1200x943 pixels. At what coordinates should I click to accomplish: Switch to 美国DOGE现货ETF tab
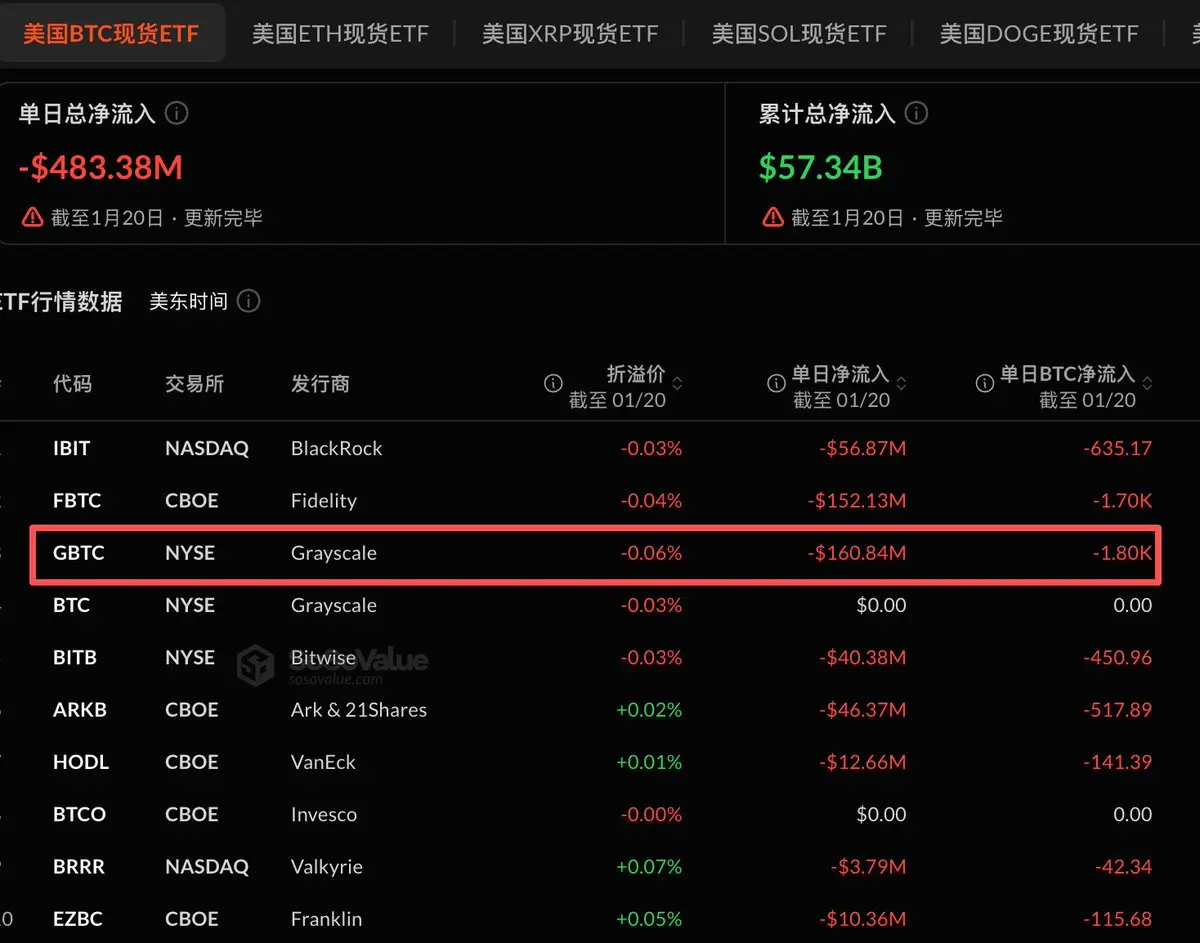[1039, 34]
